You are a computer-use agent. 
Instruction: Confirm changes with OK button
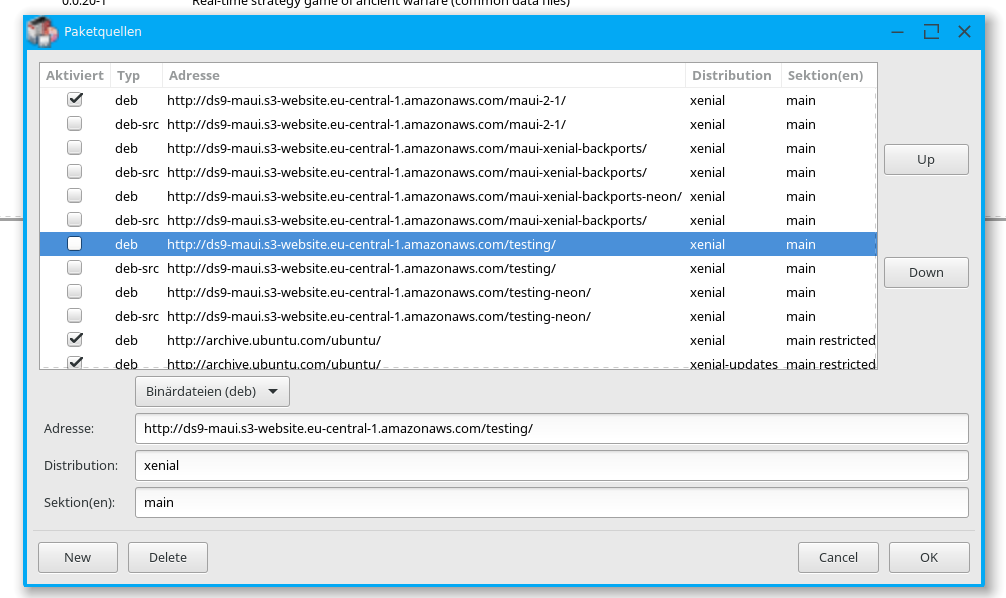tap(929, 557)
